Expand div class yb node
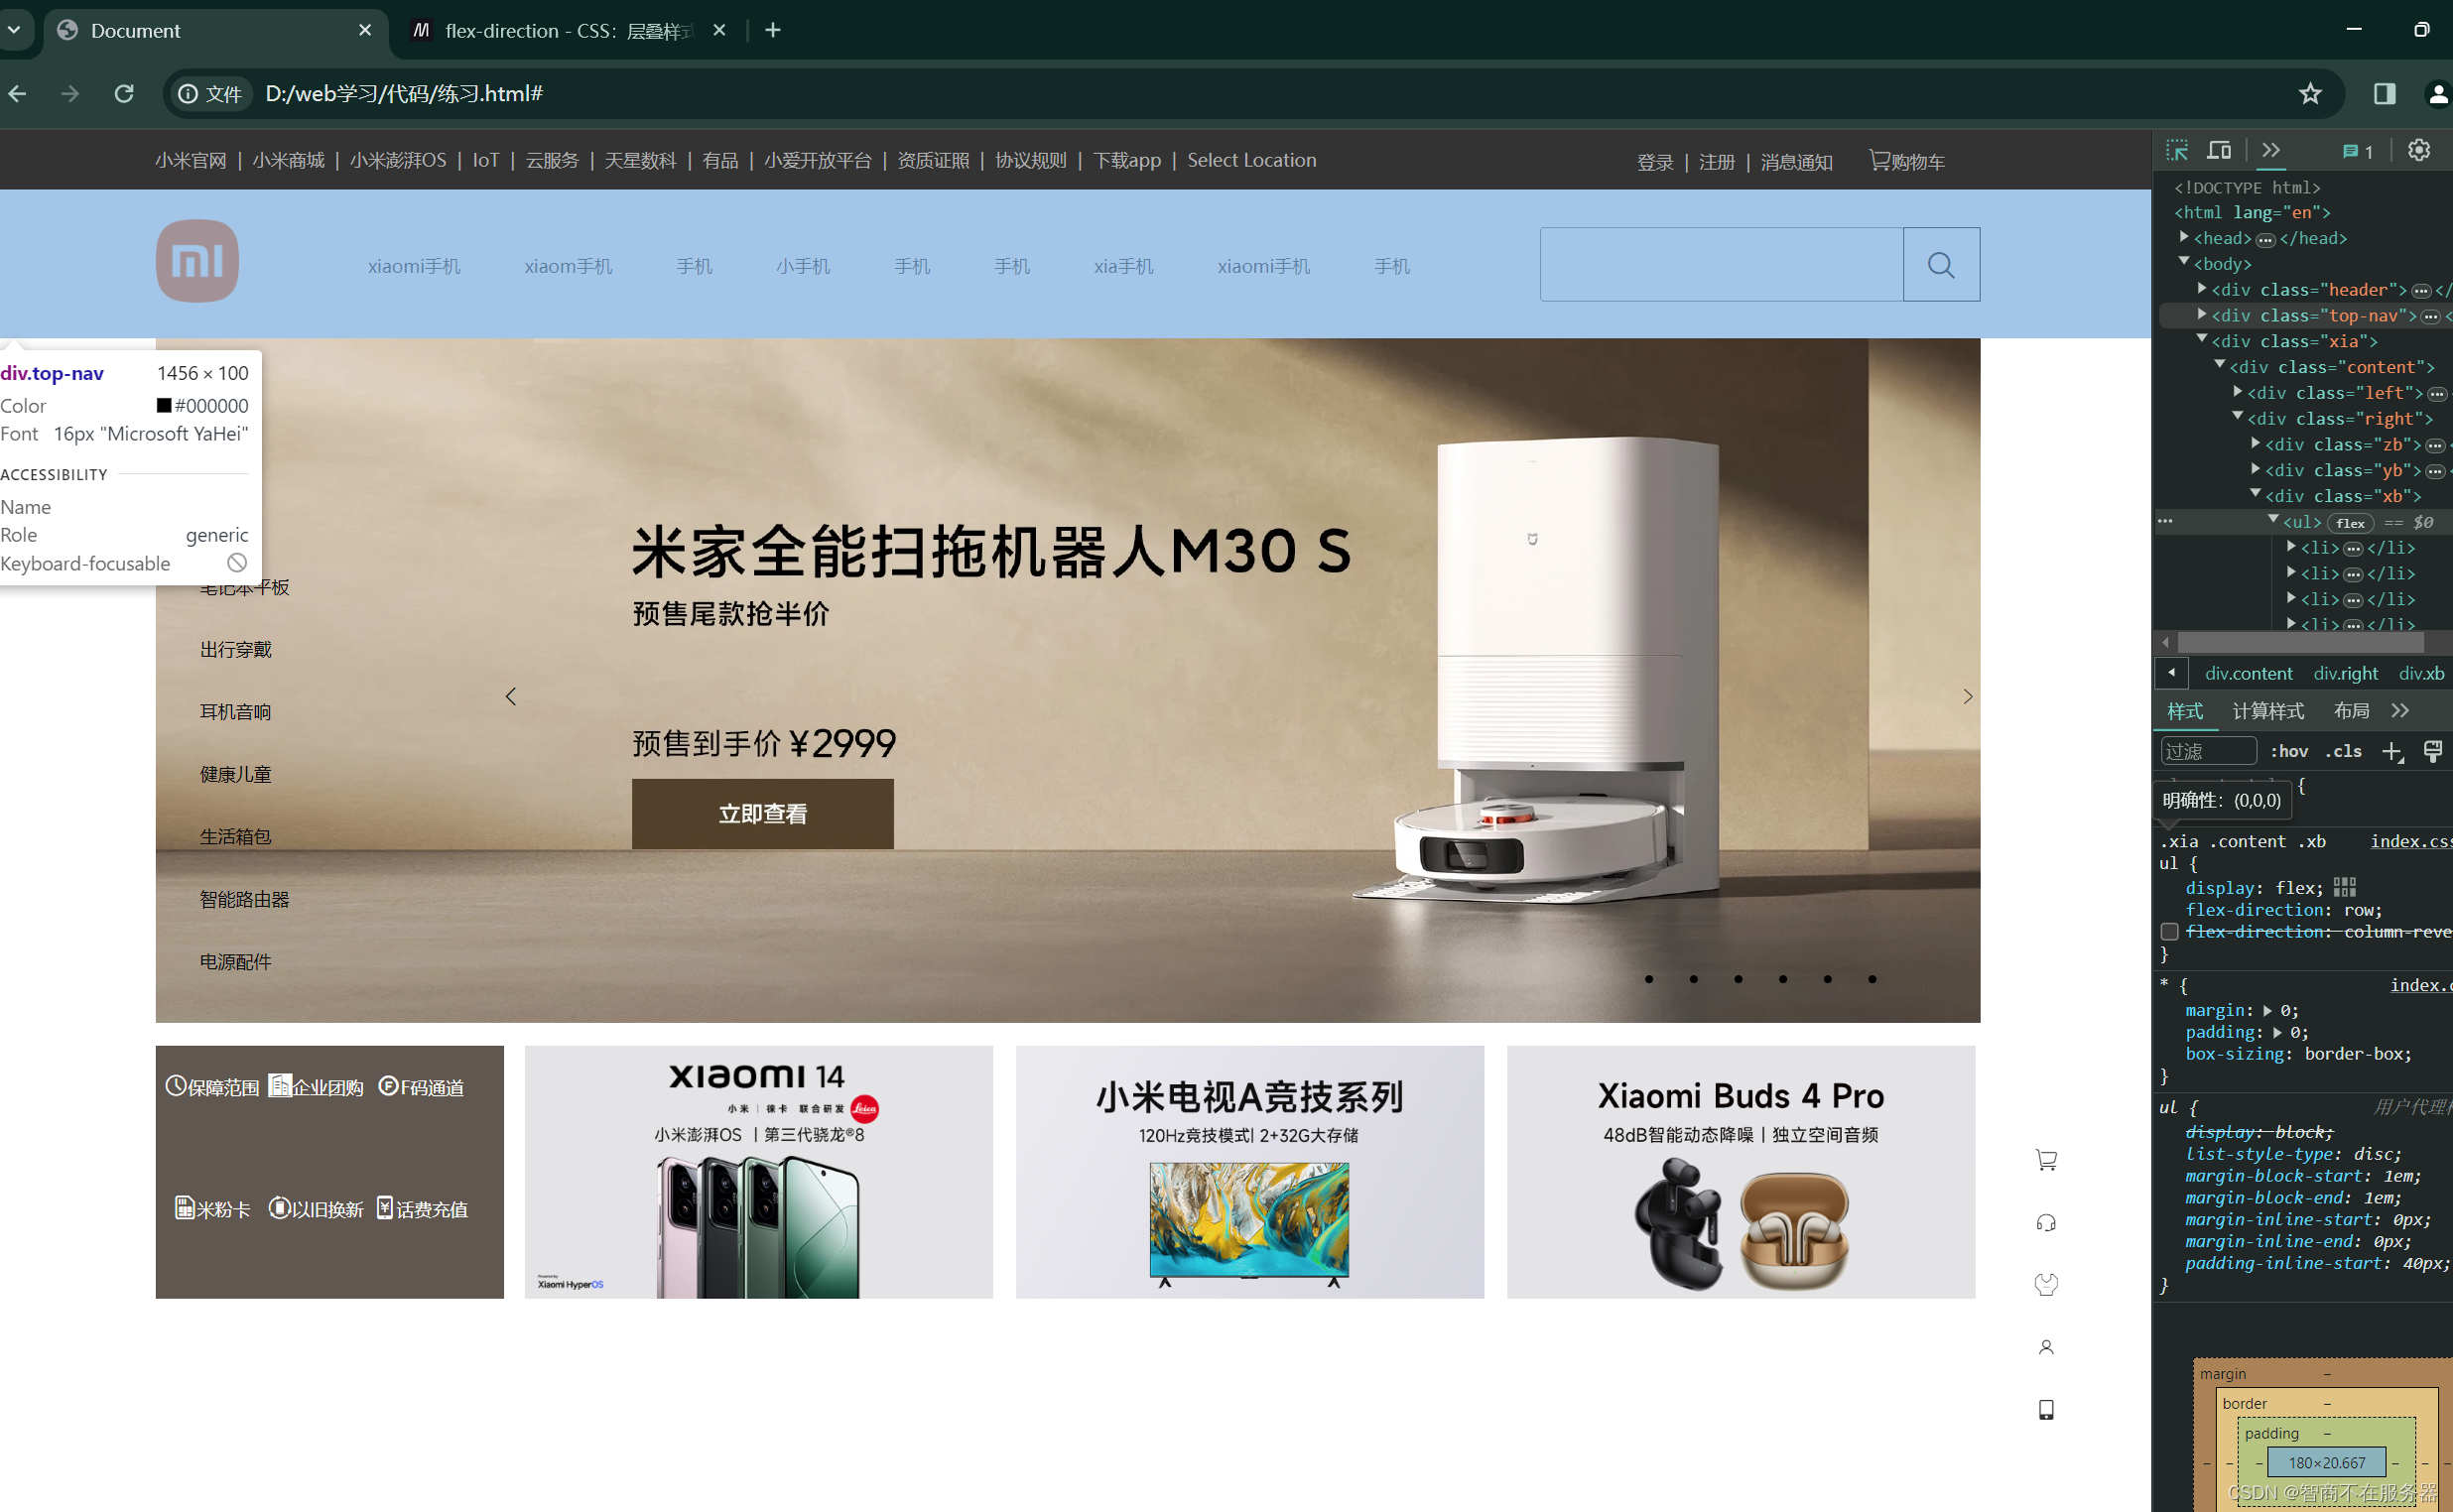This screenshot has width=2453, height=1512. point(2255,469)
